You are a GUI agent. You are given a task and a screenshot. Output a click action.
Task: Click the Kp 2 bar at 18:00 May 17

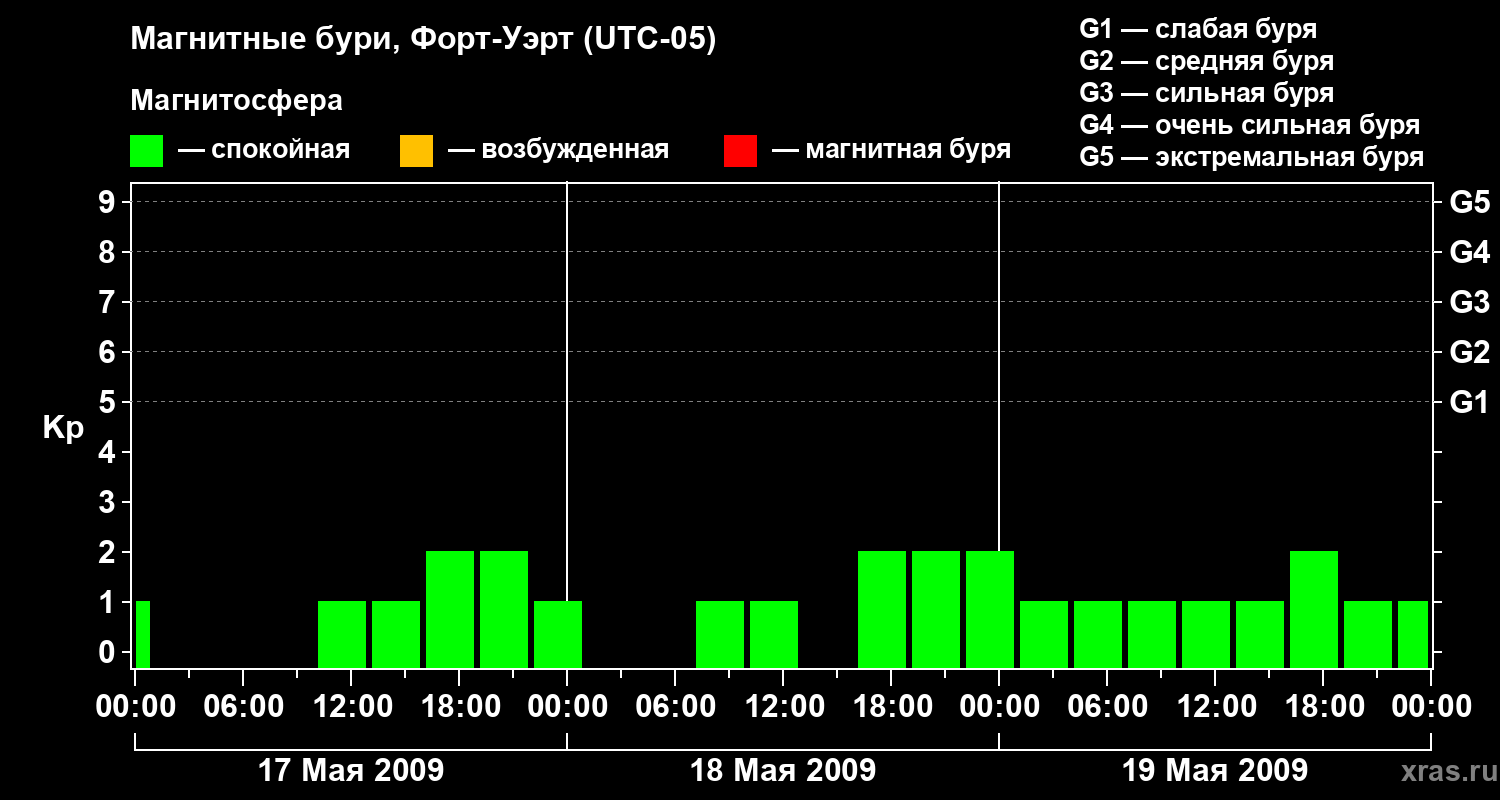pyautogui.click(x=450, y=609)
